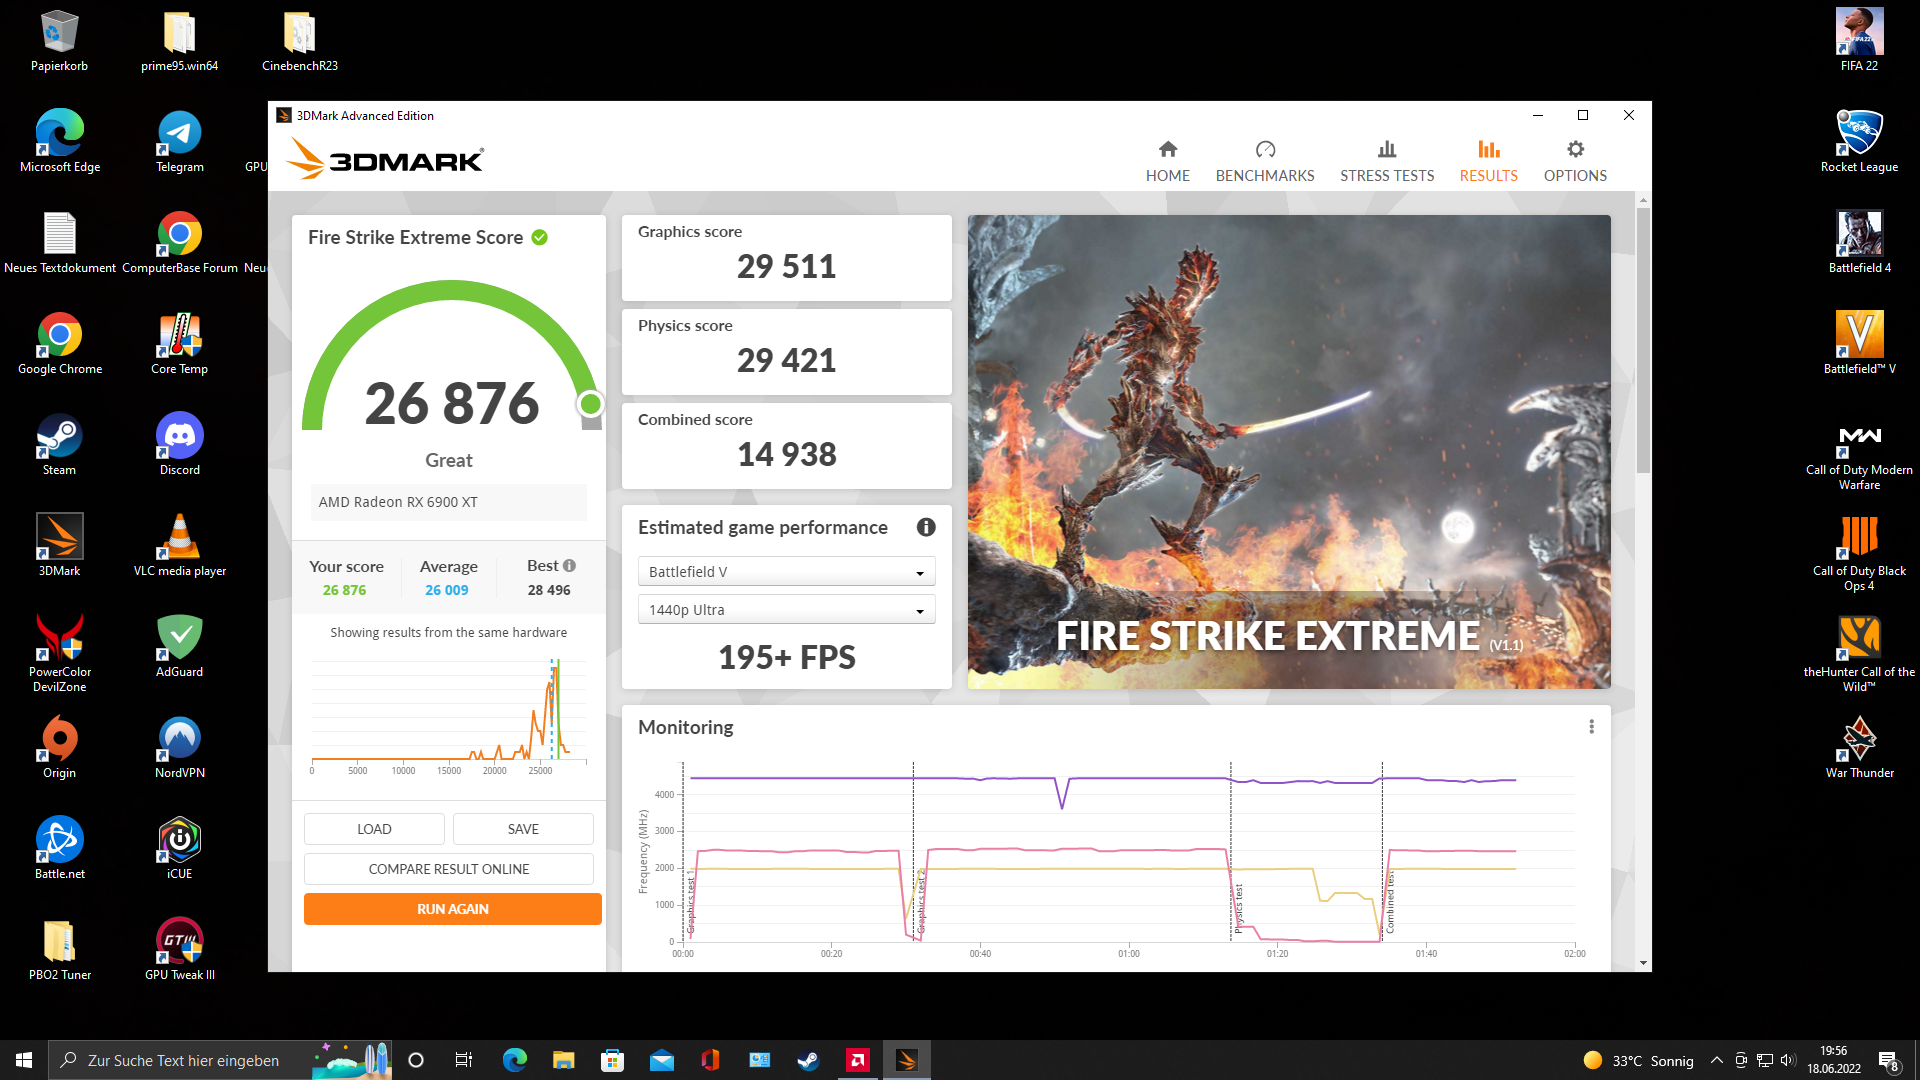Open the PBO2 Tuner folder icon
1920x1080 pixels.
[x=60, y=950]
